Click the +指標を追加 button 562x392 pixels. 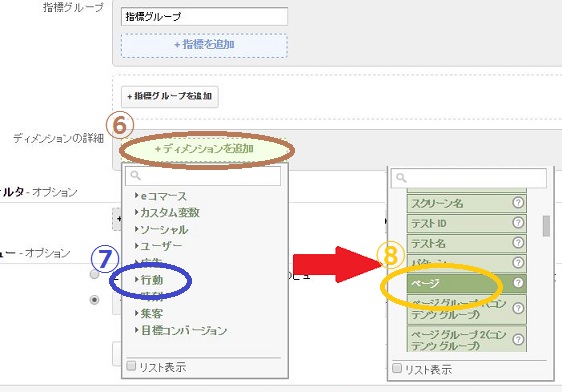point(204,45)
